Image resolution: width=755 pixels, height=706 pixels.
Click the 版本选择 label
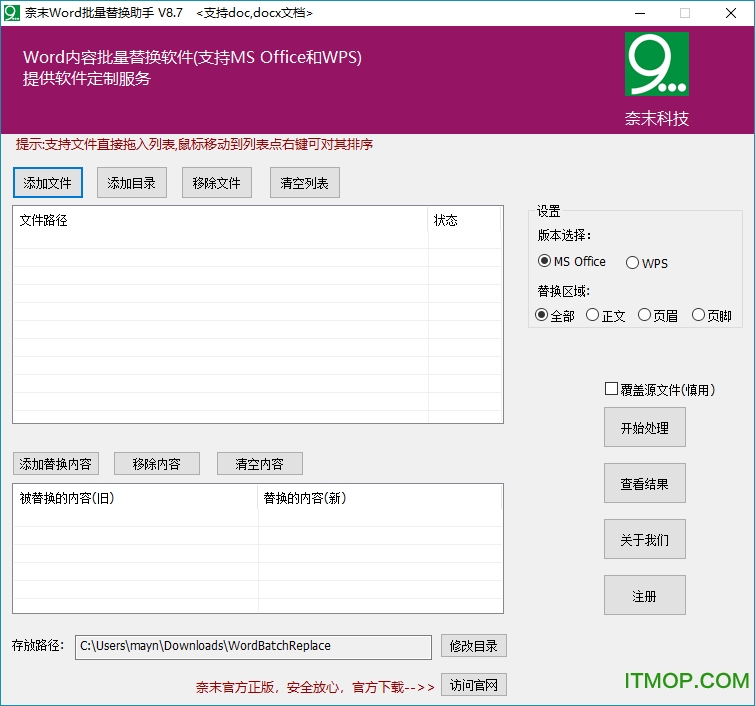tap(564, 235)
